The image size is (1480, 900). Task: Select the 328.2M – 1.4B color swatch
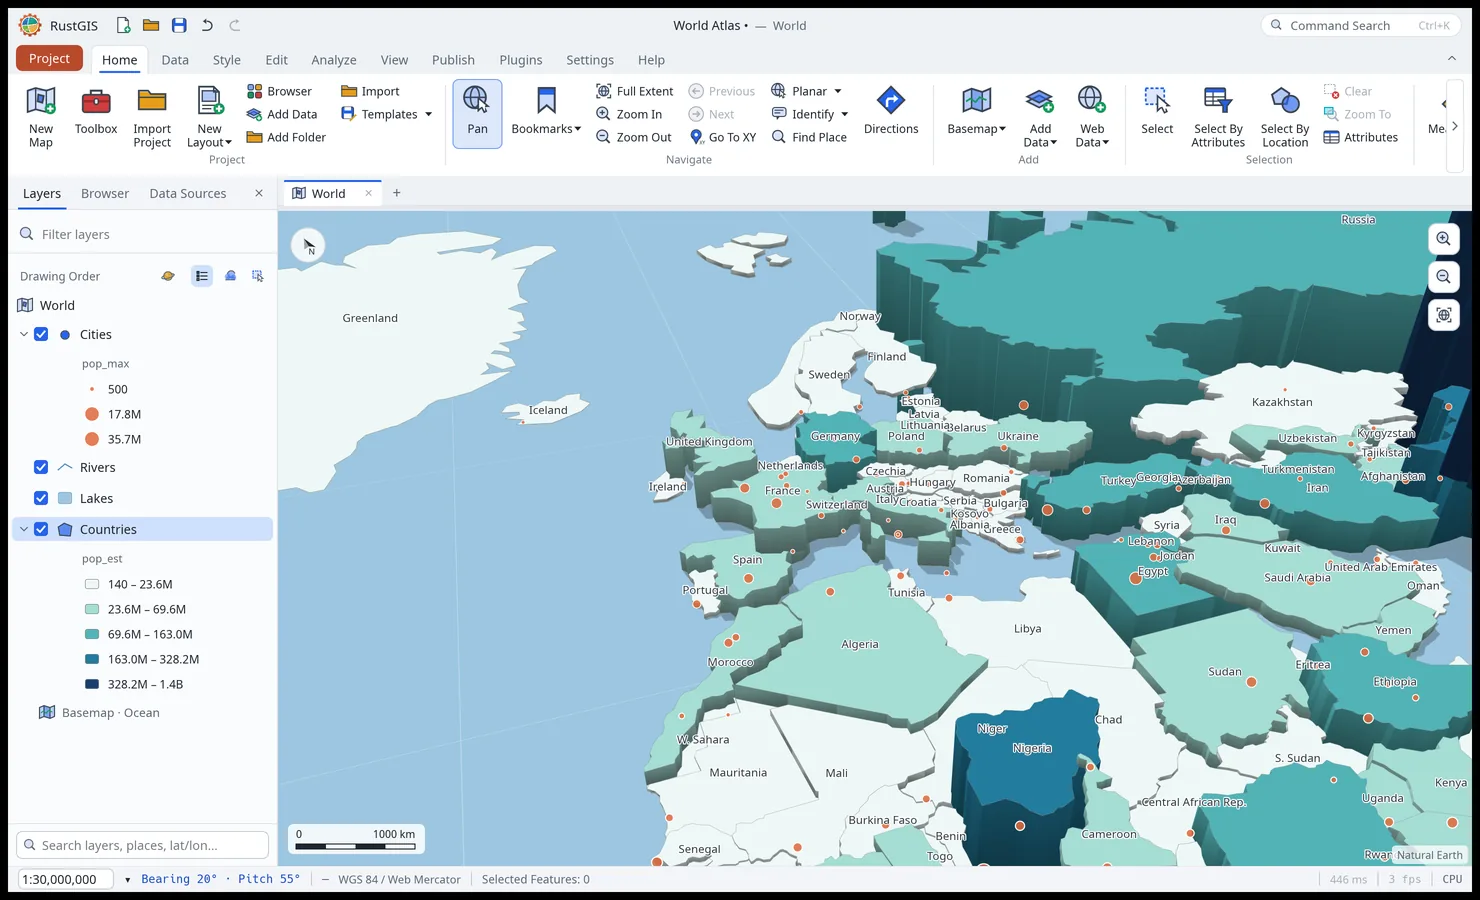click(92, 684)
